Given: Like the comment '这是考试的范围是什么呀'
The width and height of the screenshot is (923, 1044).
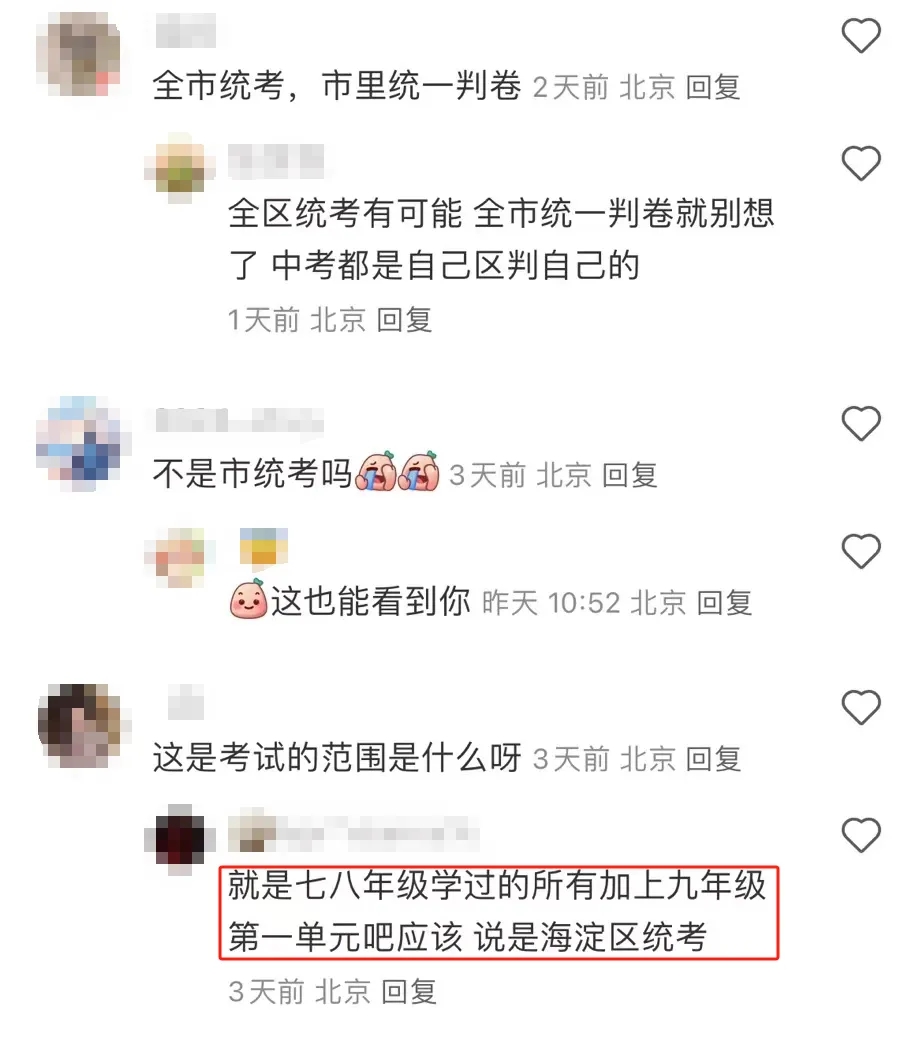Looking at the screenshot, I should (x=861, y=707).
